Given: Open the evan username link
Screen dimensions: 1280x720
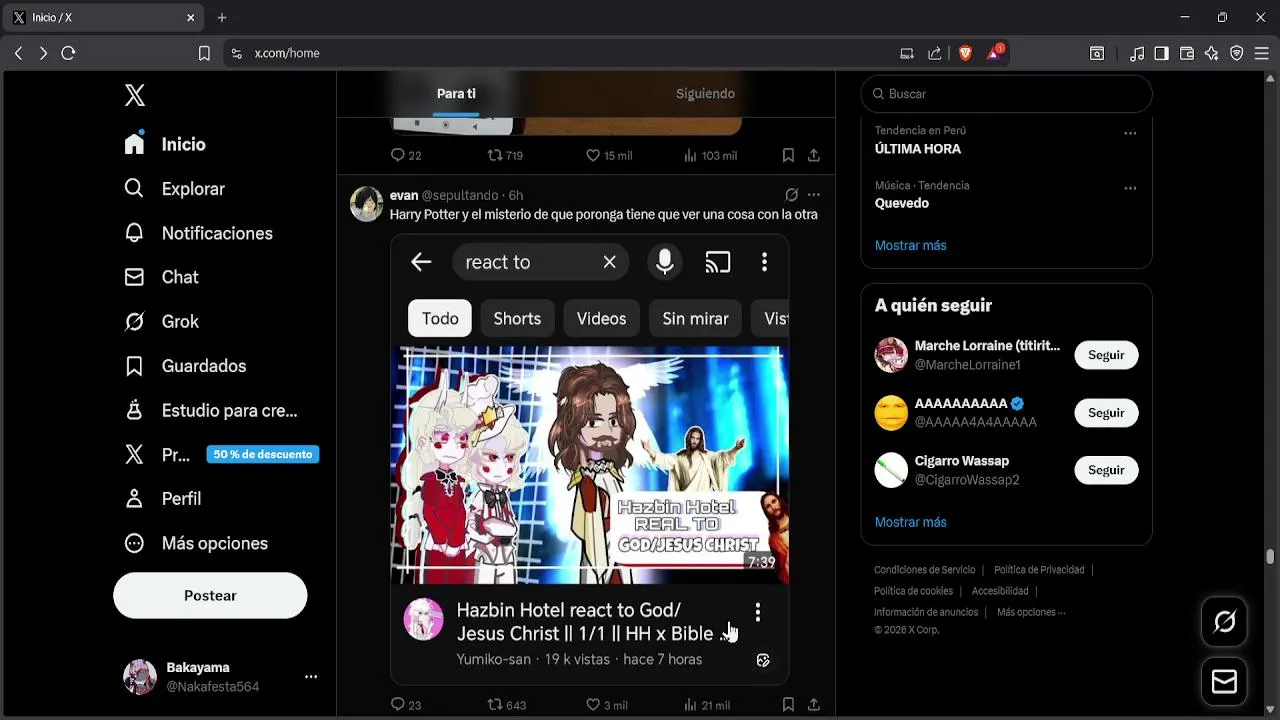Looking at the screenshot, I should [x=404, y=195].
